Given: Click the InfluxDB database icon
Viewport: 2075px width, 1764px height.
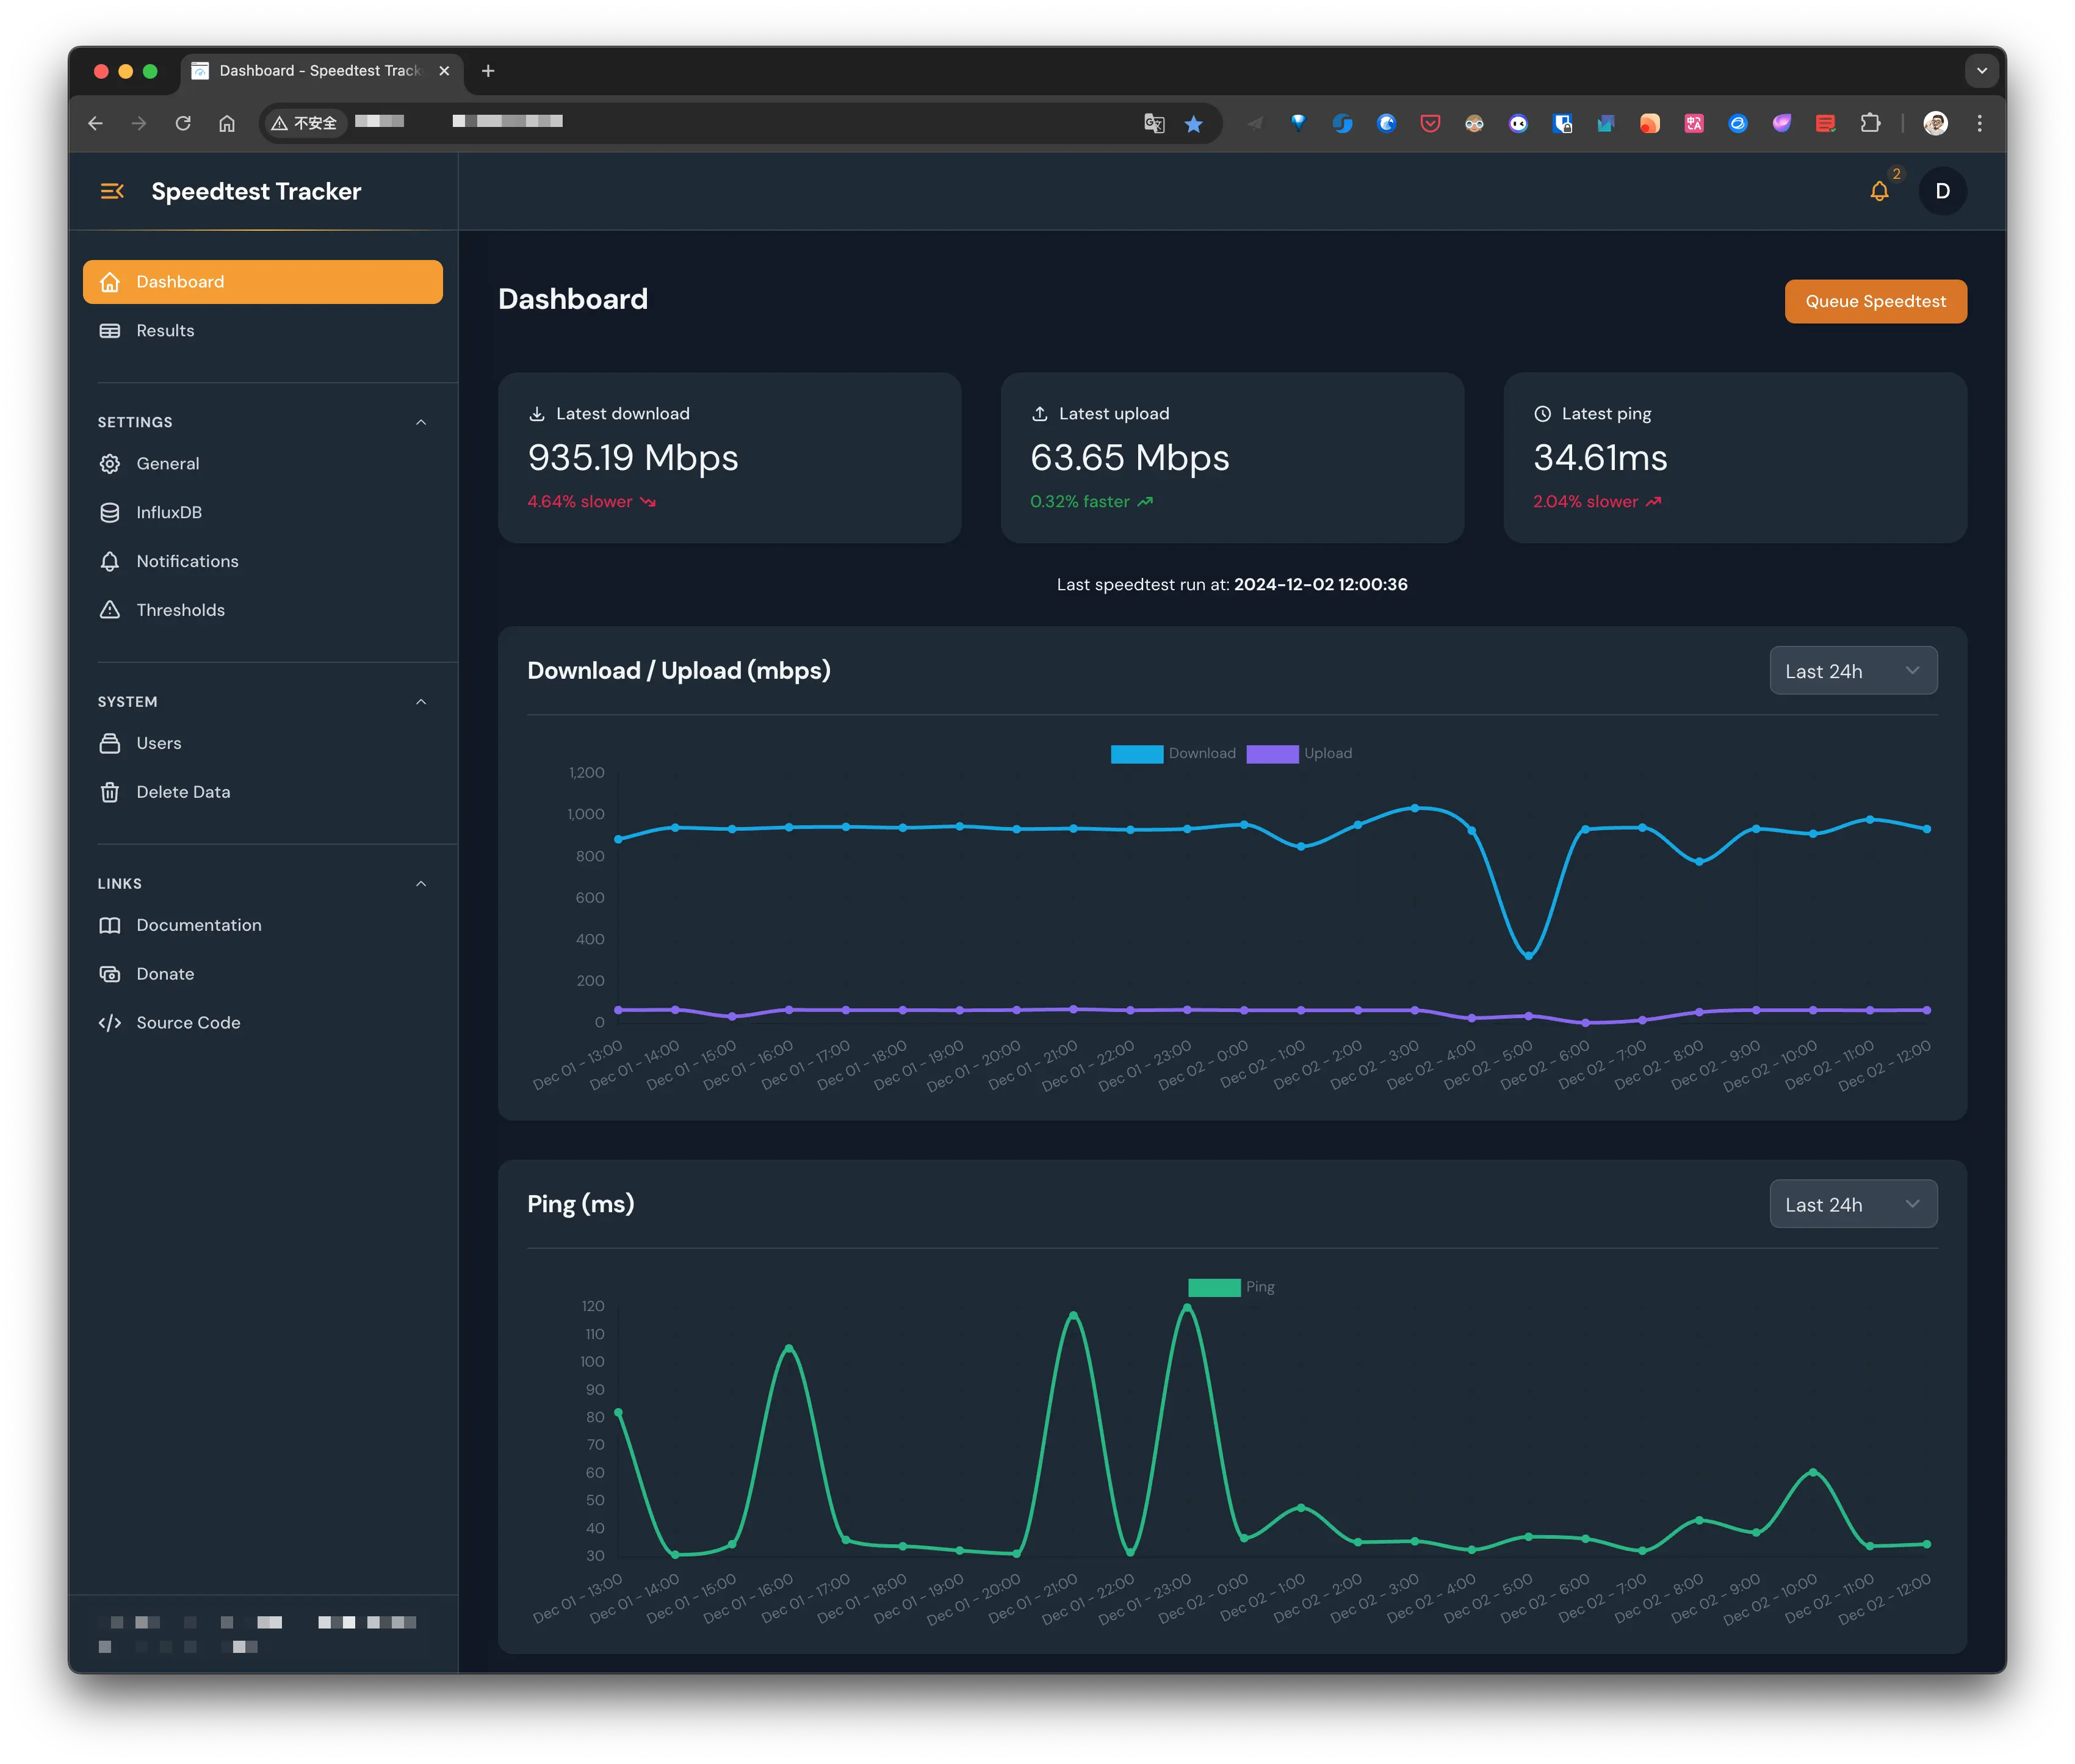Looking at the screenshot, I should point(110,512).
